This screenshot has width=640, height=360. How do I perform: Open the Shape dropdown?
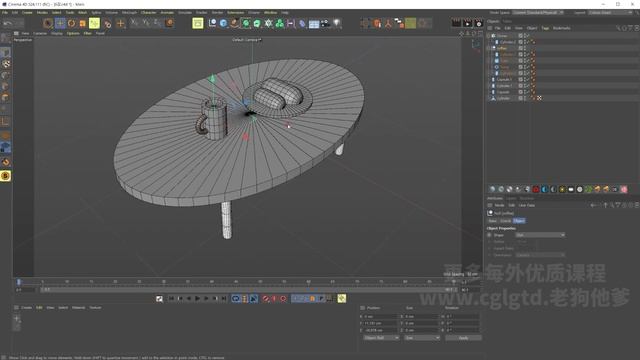pos(540,235)
